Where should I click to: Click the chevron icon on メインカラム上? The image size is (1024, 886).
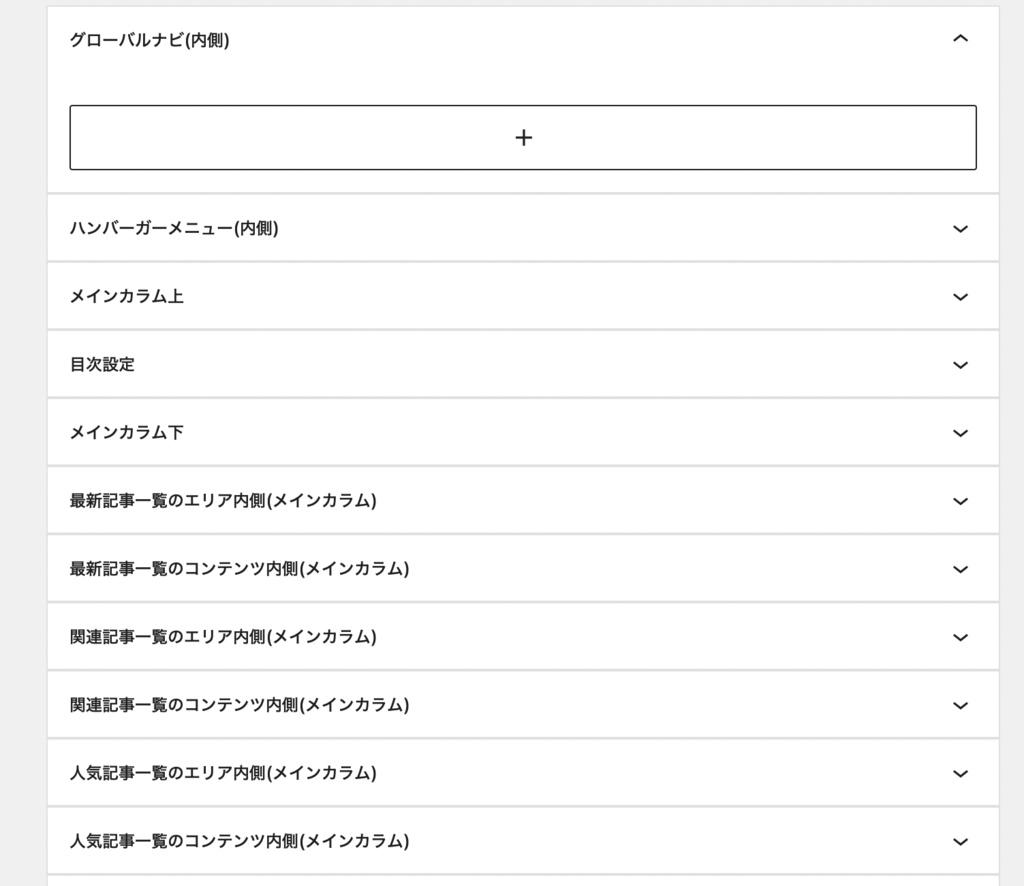click(960, 296)
